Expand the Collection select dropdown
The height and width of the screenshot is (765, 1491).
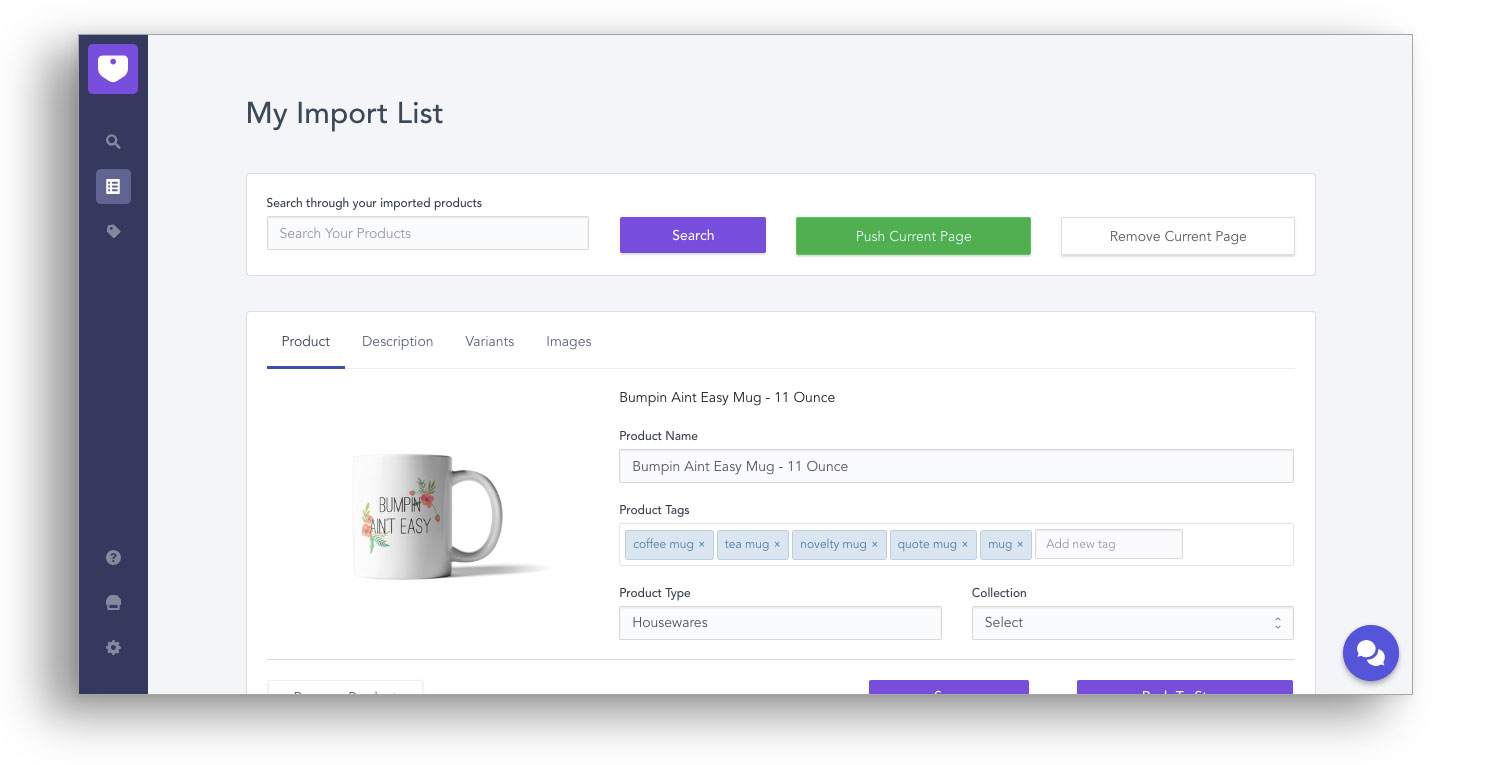tap(1132, 623)
